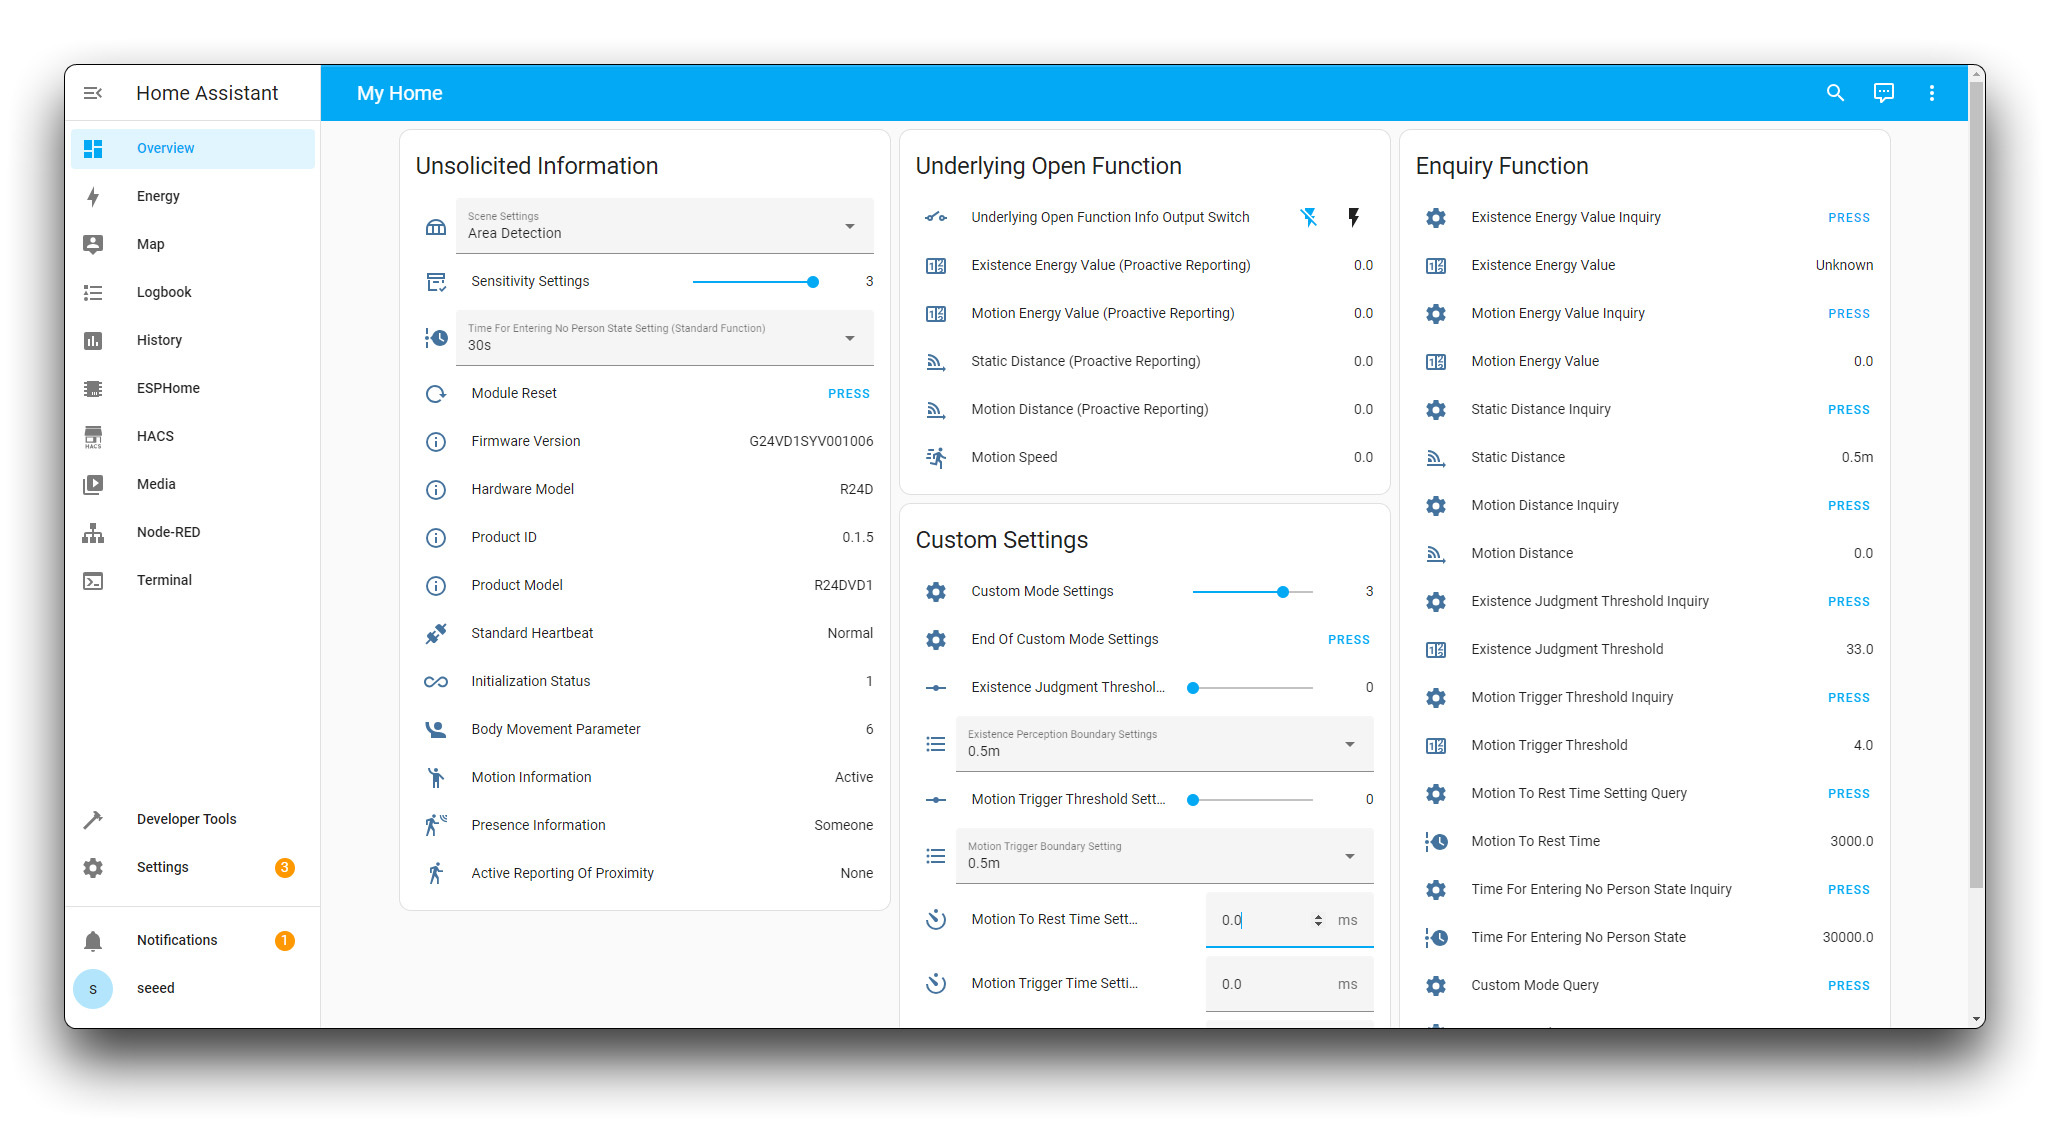Turn on Underlying Open Function output switch

(x=1354, y=217)
